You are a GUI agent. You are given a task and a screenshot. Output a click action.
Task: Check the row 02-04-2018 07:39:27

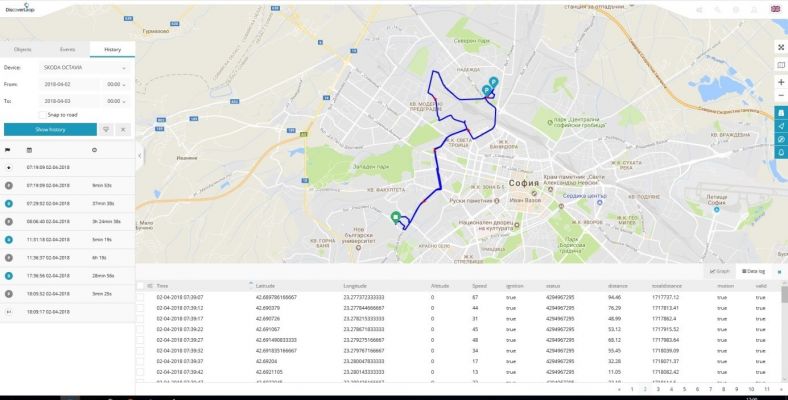point(140,340)
